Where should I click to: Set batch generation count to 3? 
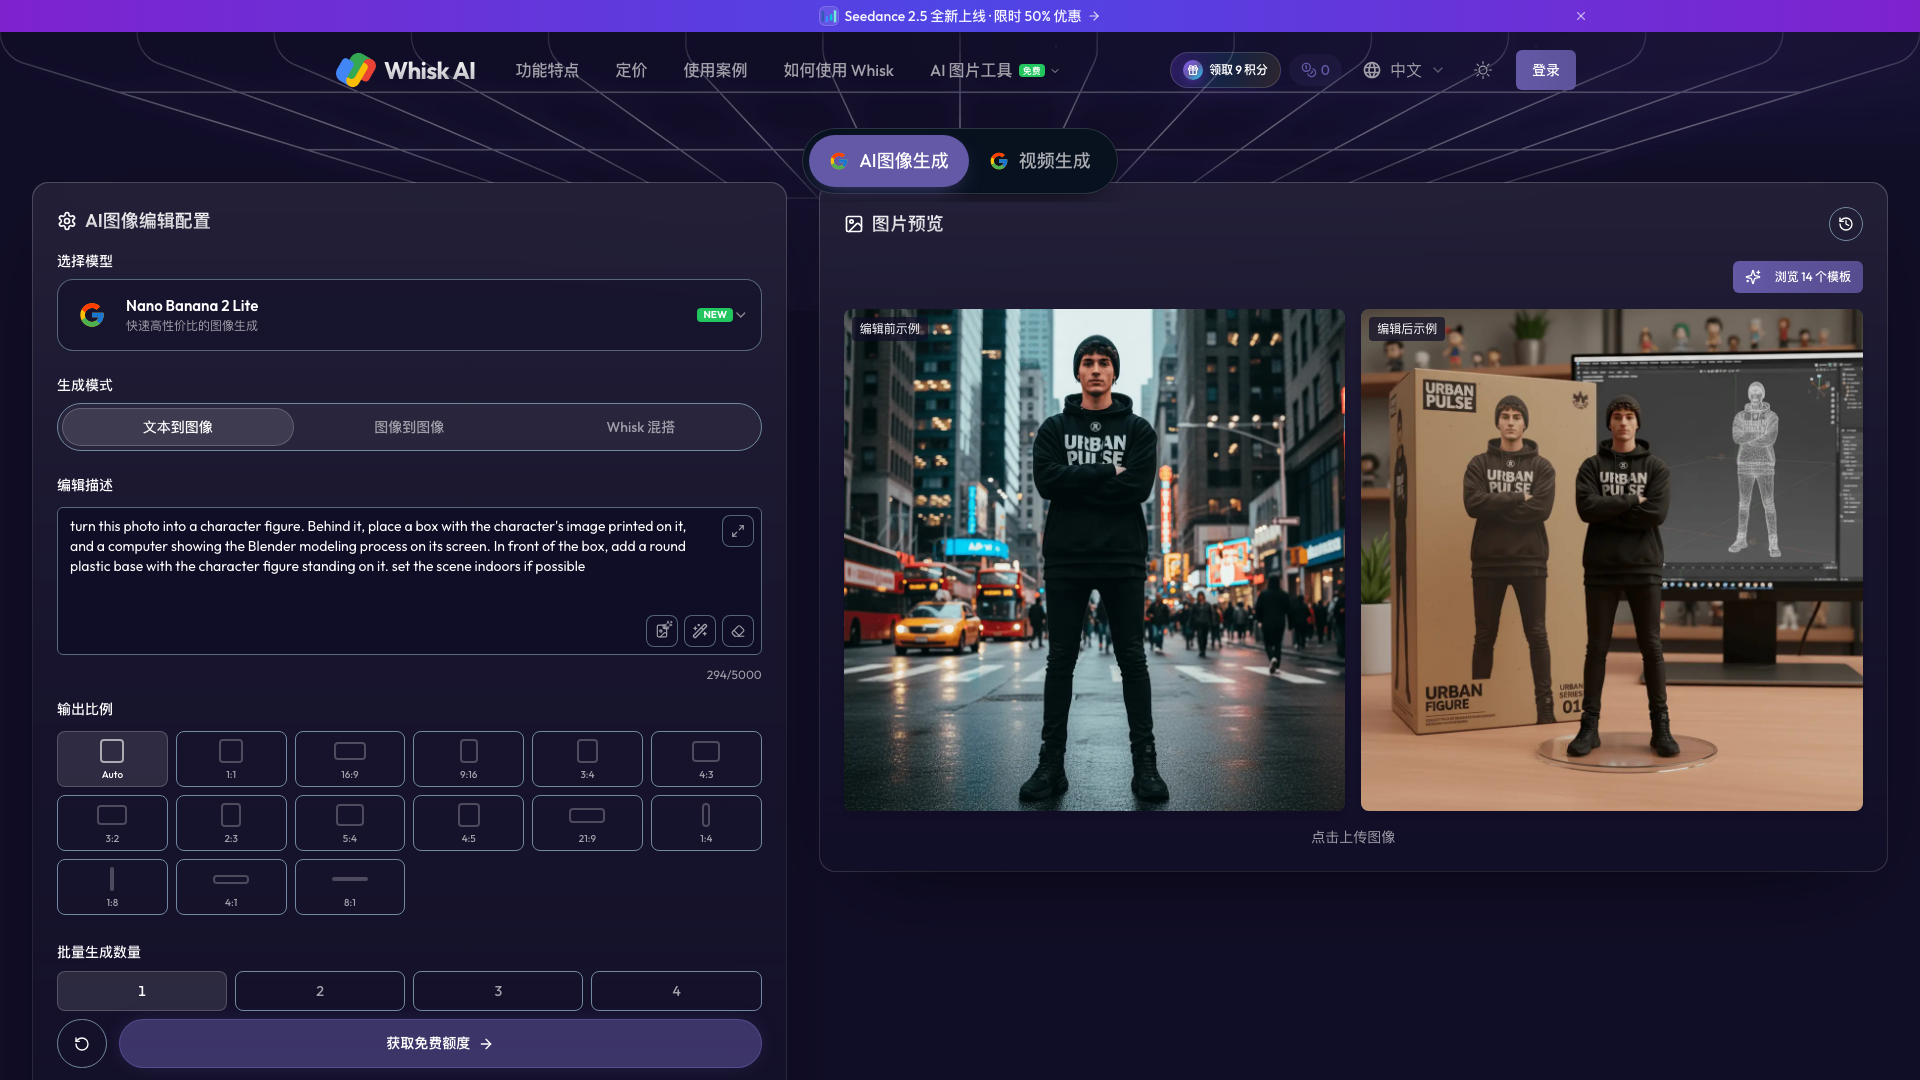(x=498, y=991)
